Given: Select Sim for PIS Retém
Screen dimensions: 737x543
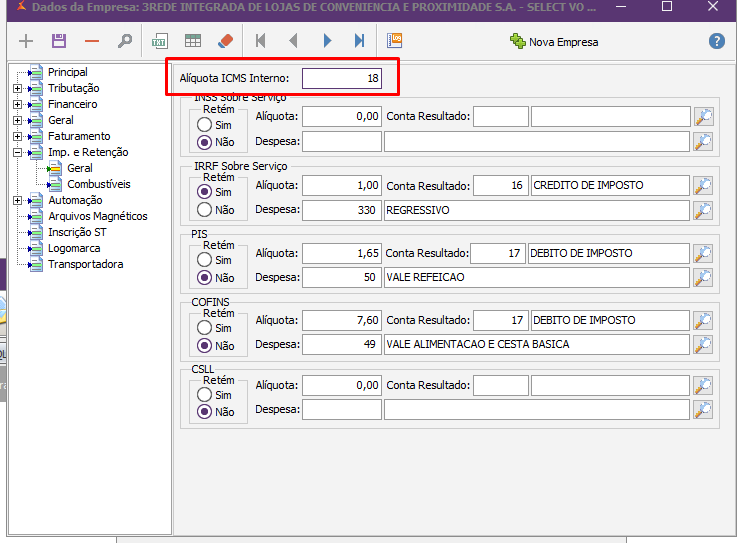Looking at the screenshot, I should click(x=204, y=260).
